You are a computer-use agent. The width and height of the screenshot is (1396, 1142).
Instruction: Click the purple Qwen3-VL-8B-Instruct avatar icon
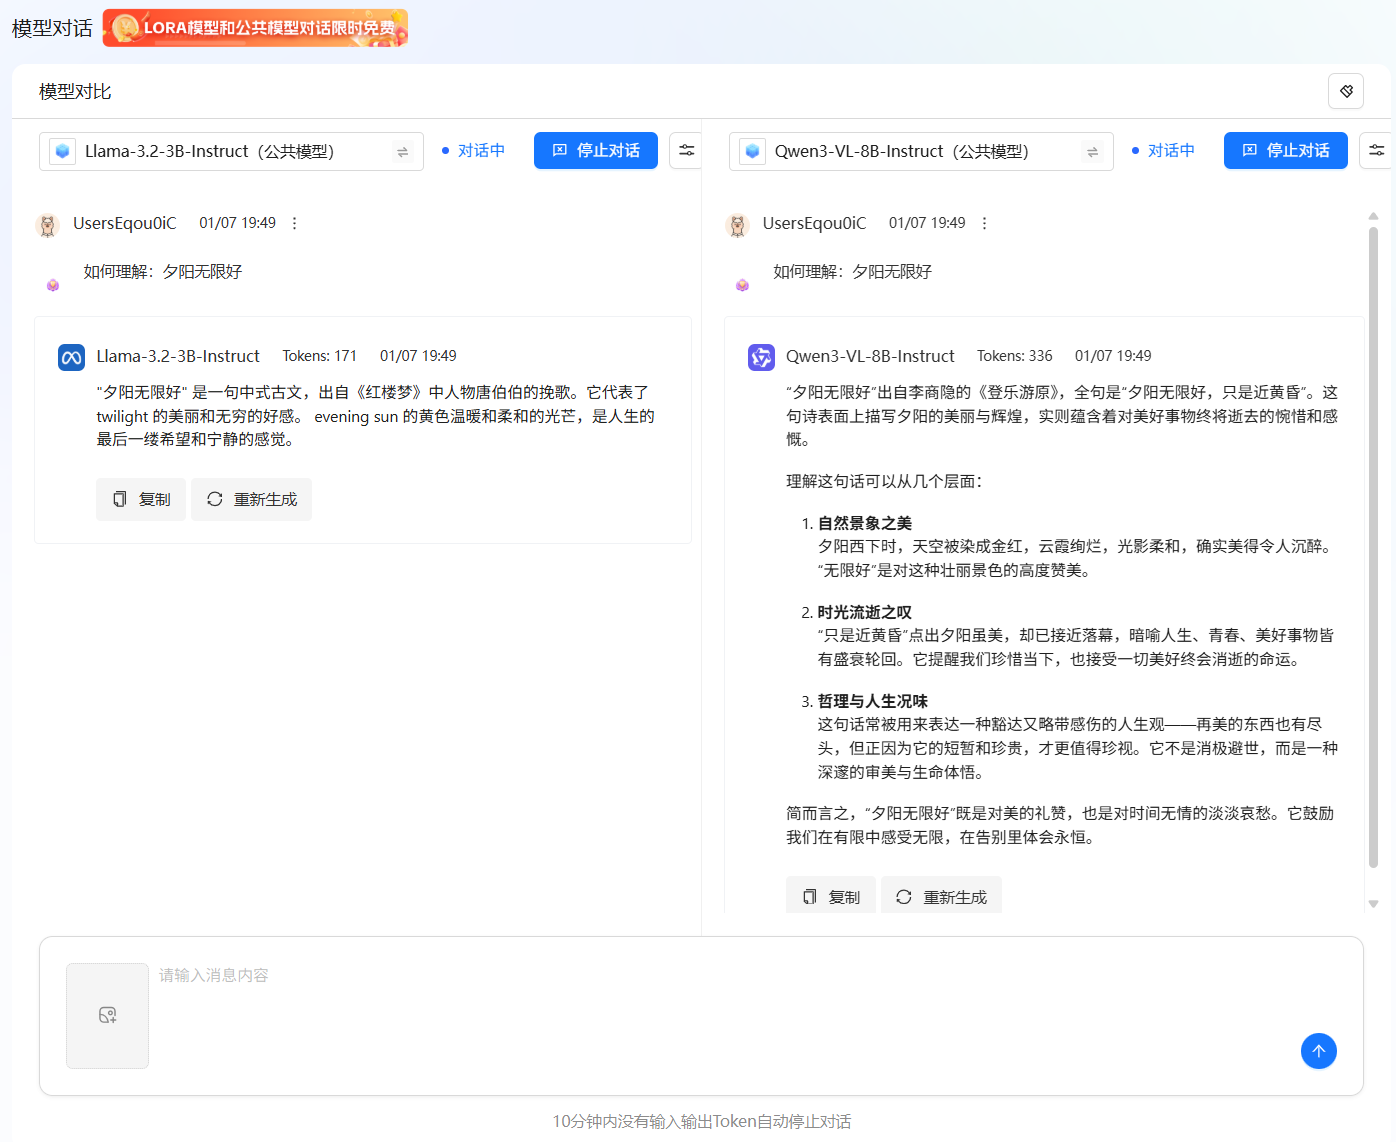click(761, 356)
